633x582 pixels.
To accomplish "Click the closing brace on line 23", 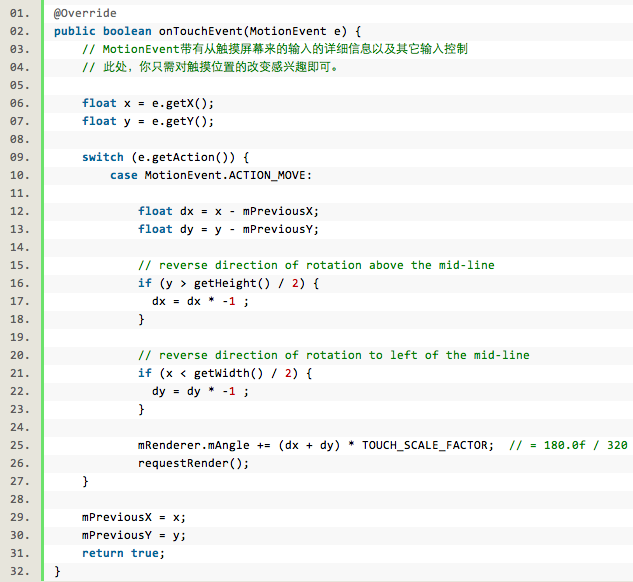I will tap(141, 409).
